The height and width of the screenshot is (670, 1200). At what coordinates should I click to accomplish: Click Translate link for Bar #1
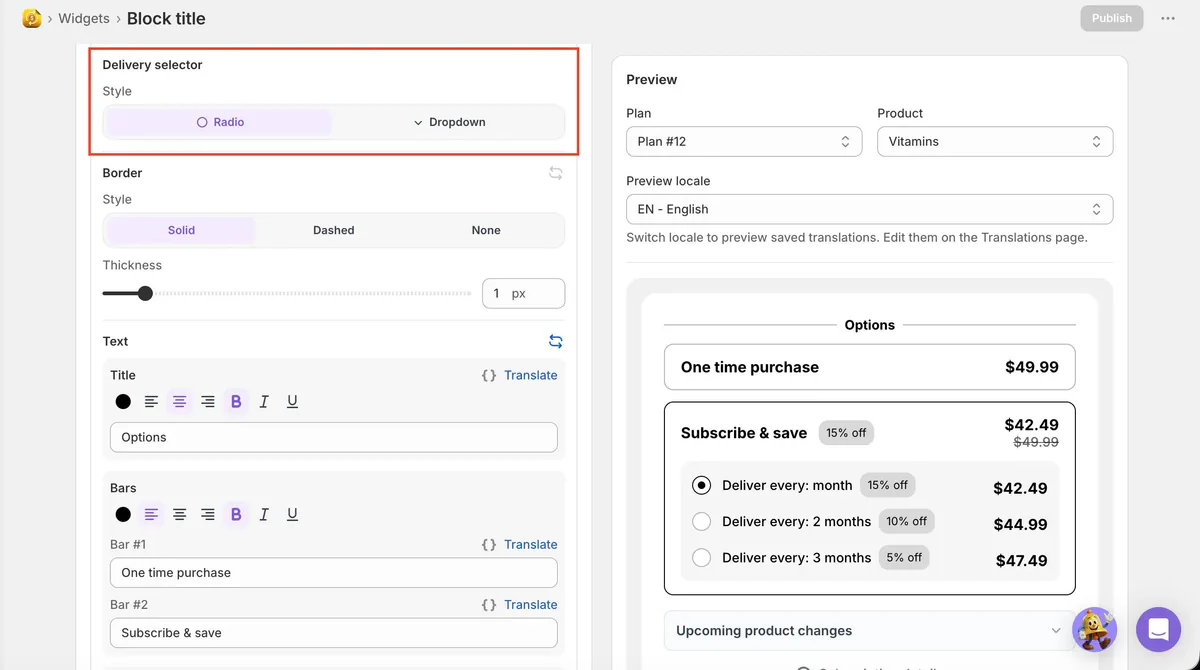(531, 544)
